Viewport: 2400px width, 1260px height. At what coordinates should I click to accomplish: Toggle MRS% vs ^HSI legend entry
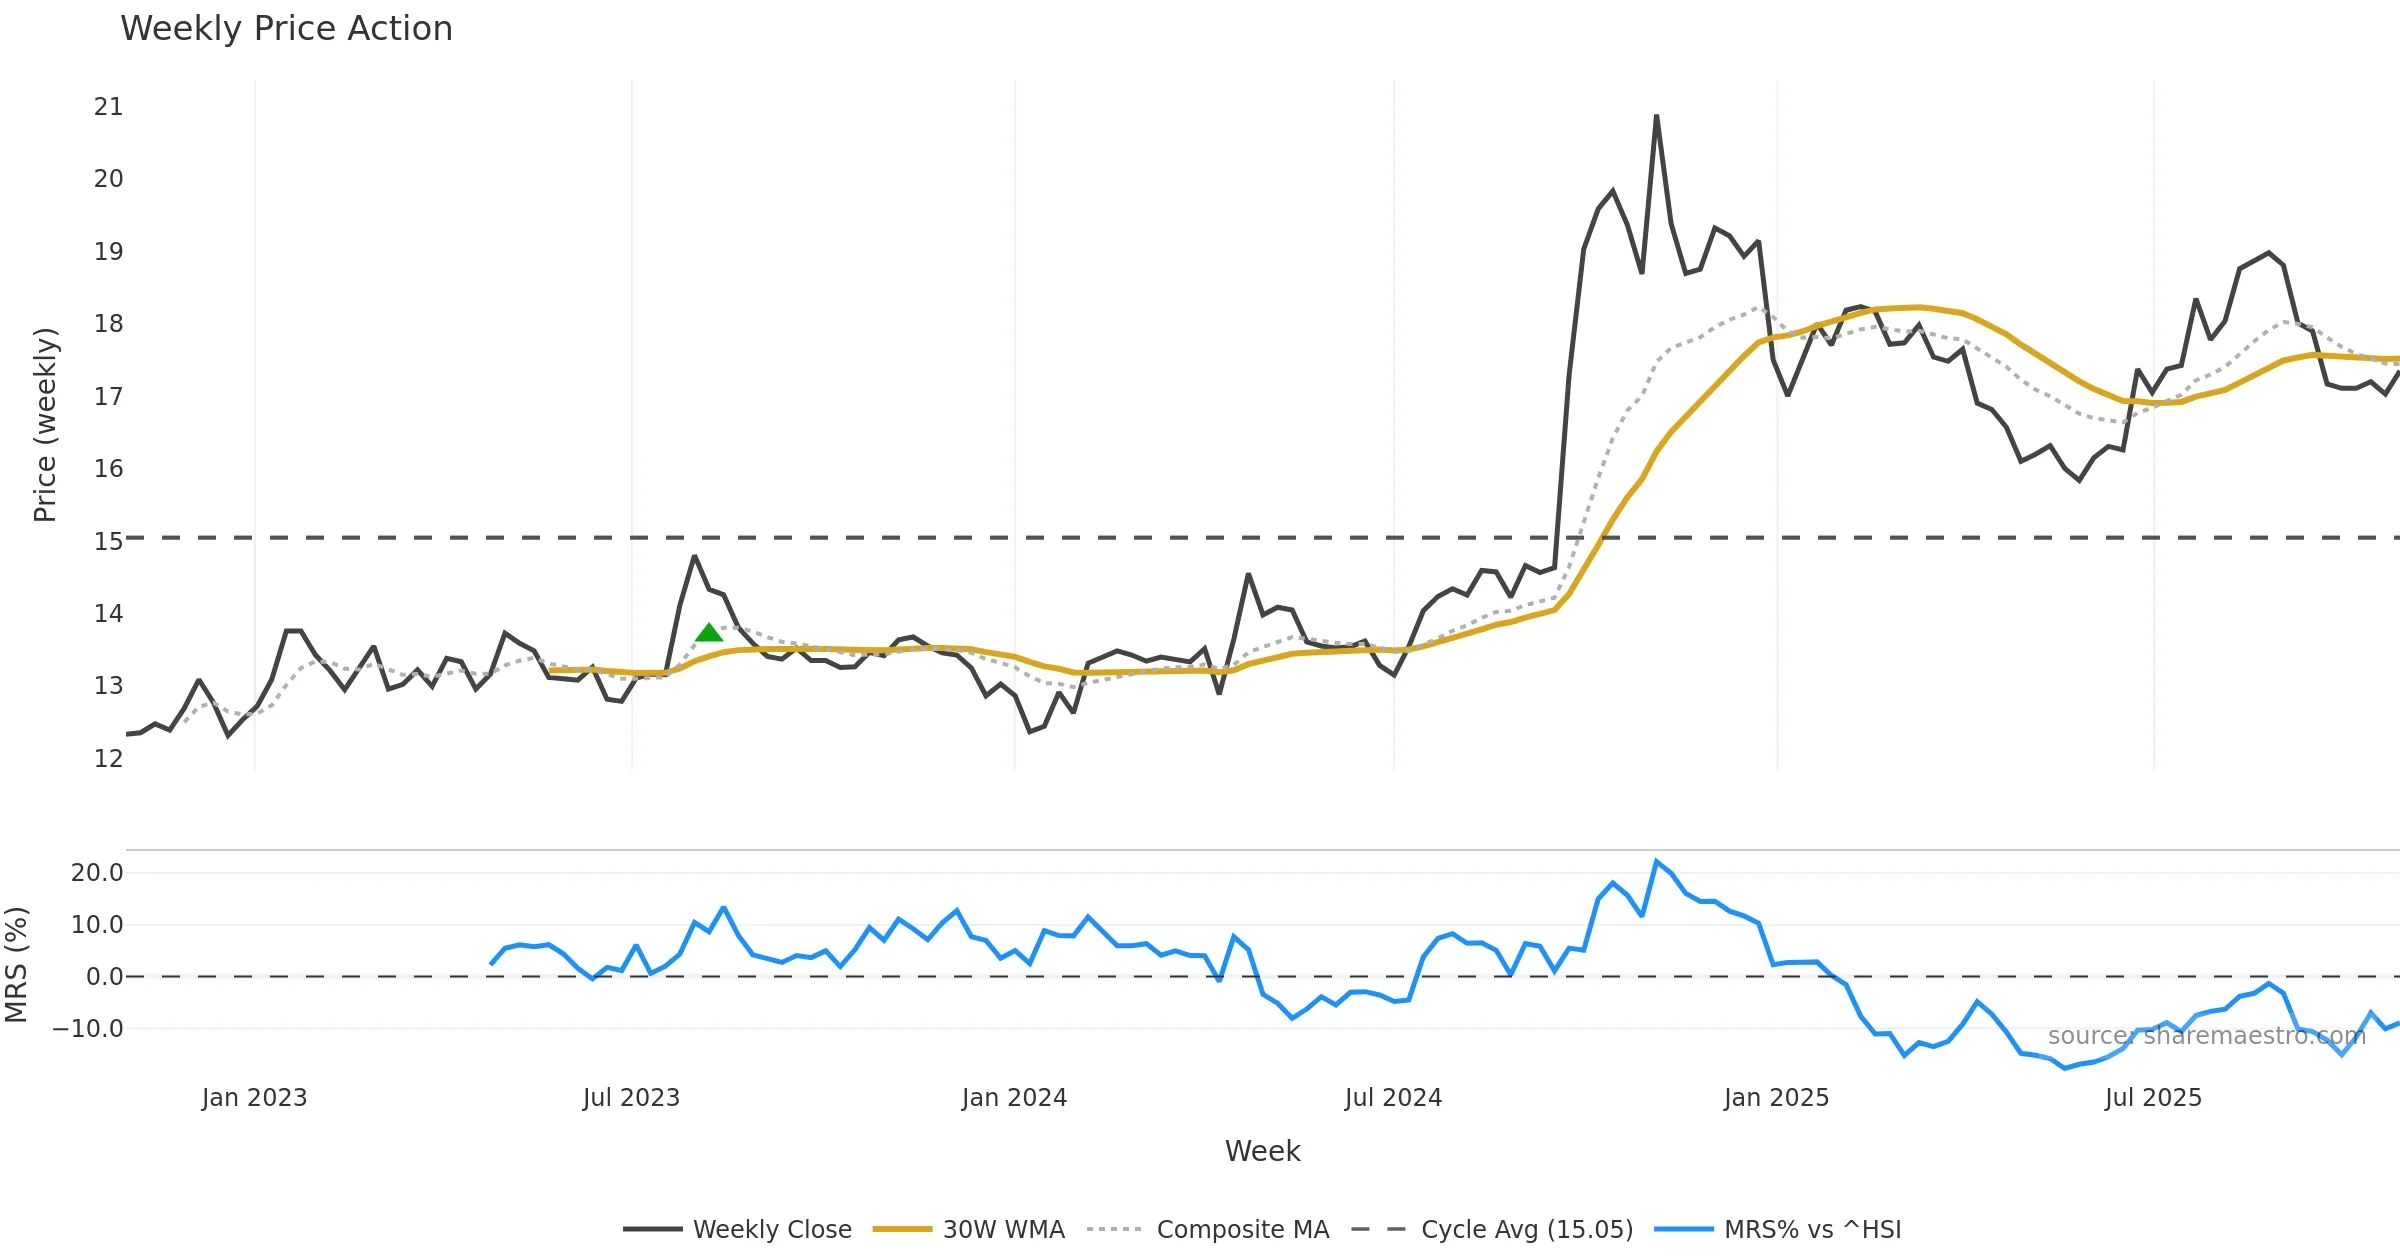coord(1812,1229)
